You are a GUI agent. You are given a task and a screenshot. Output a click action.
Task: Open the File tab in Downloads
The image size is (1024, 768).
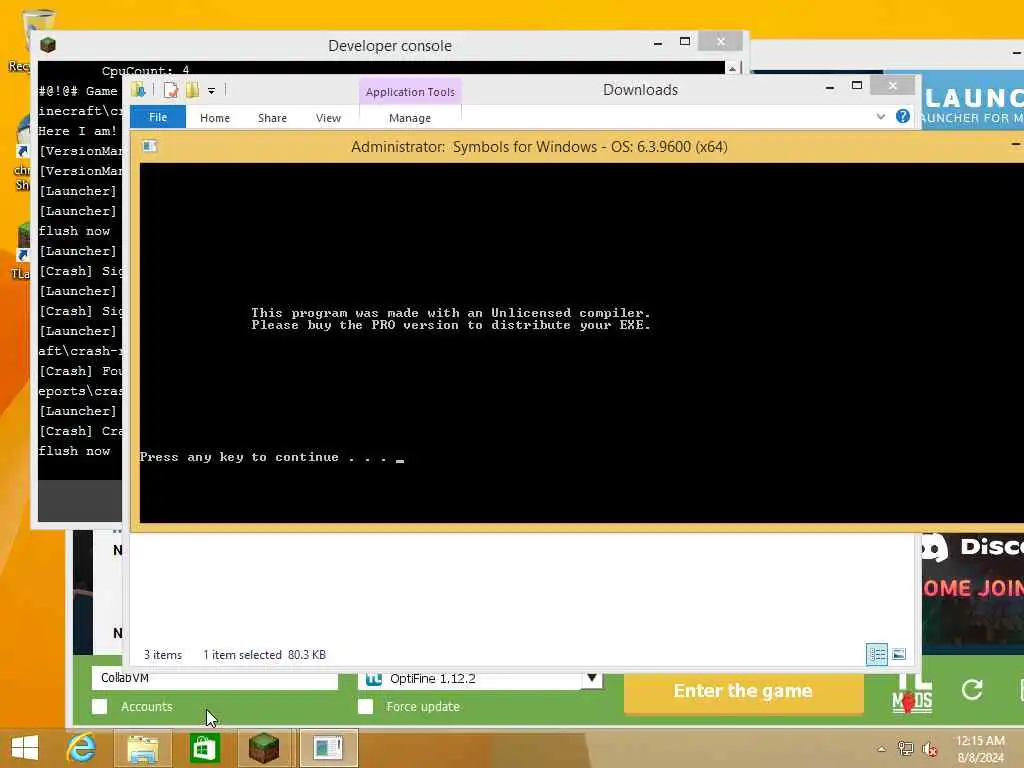click(x=158, y=117)
